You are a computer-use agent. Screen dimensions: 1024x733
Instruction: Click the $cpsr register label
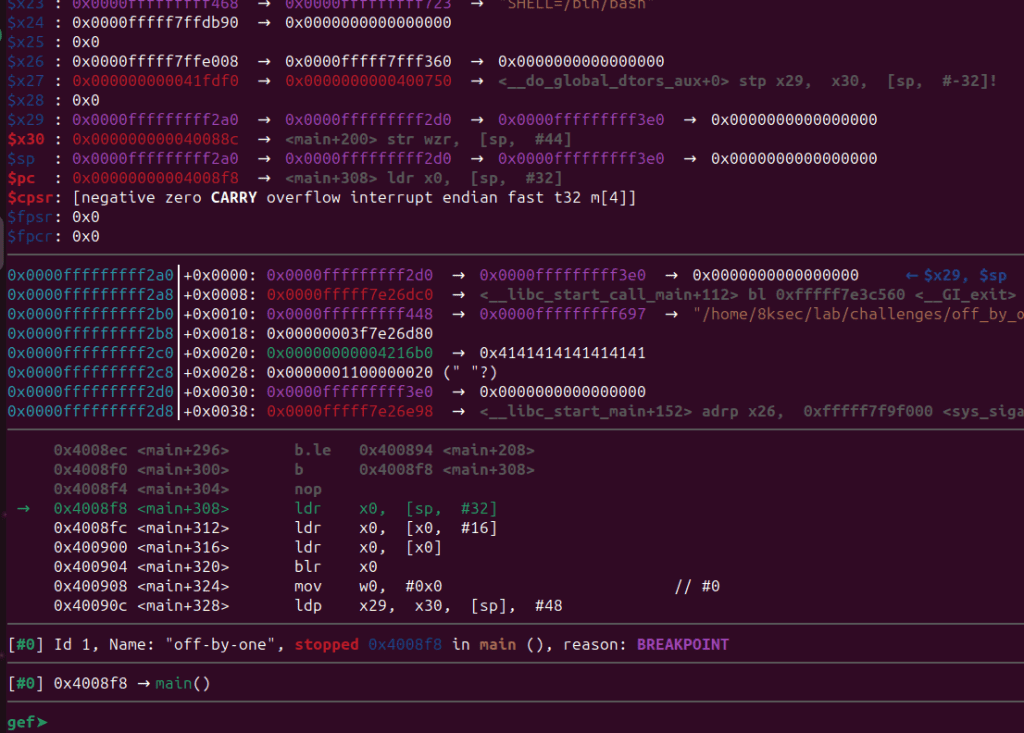pyautogui.click(x=30, y=197)
